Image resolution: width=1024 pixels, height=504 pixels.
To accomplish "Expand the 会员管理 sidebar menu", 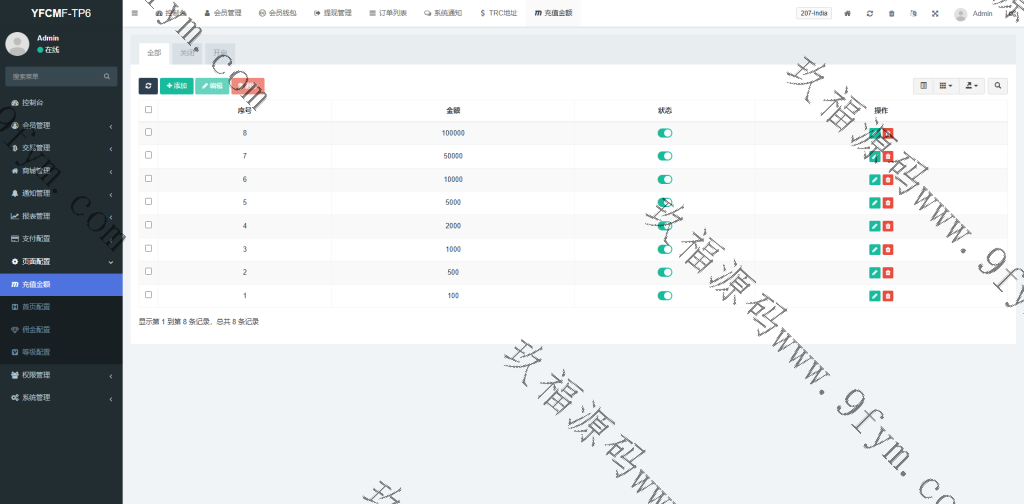I will [60, 125].
